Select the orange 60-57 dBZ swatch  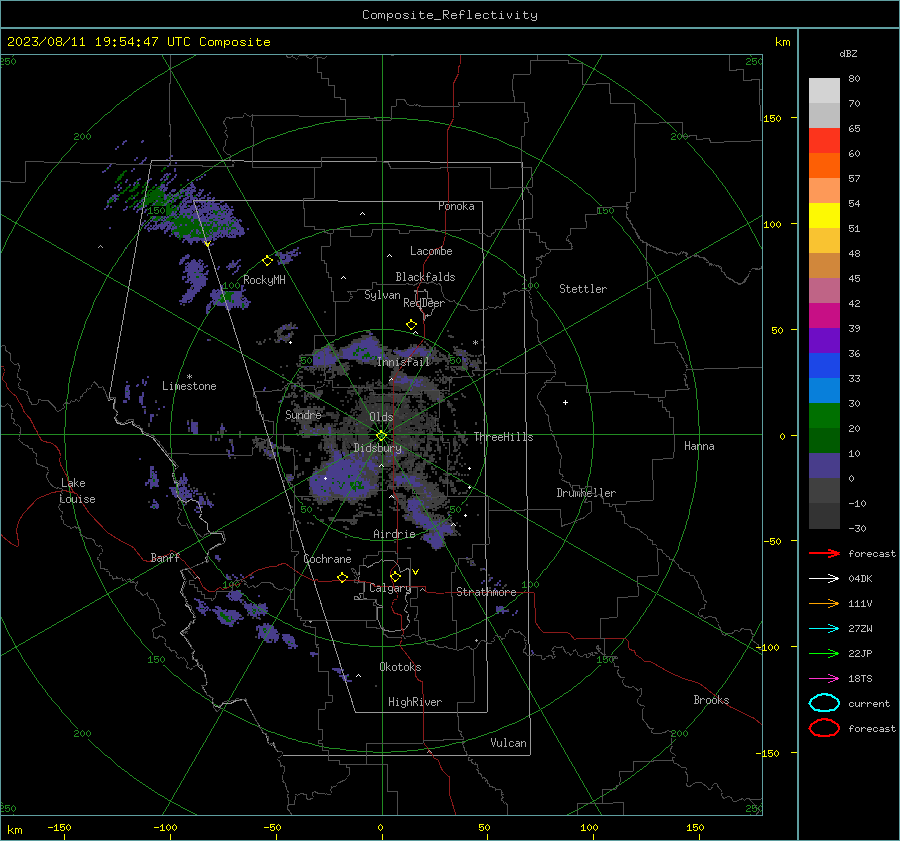pos(824,165)
